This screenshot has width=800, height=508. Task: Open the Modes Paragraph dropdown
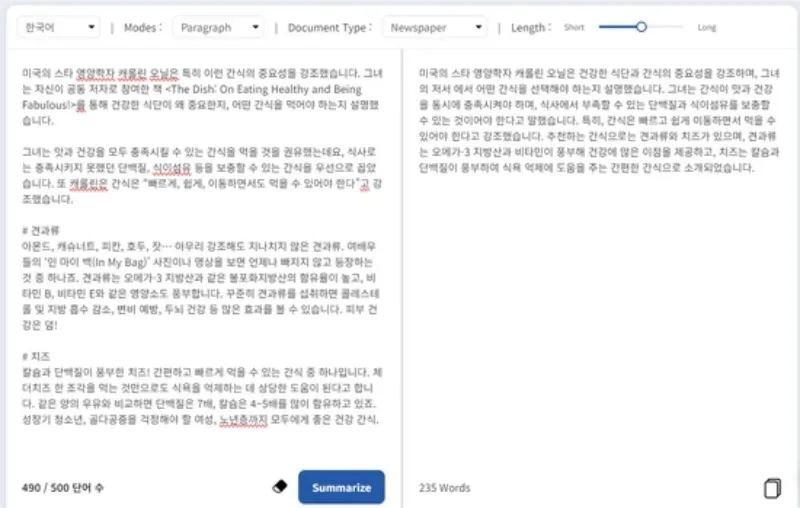218,27
